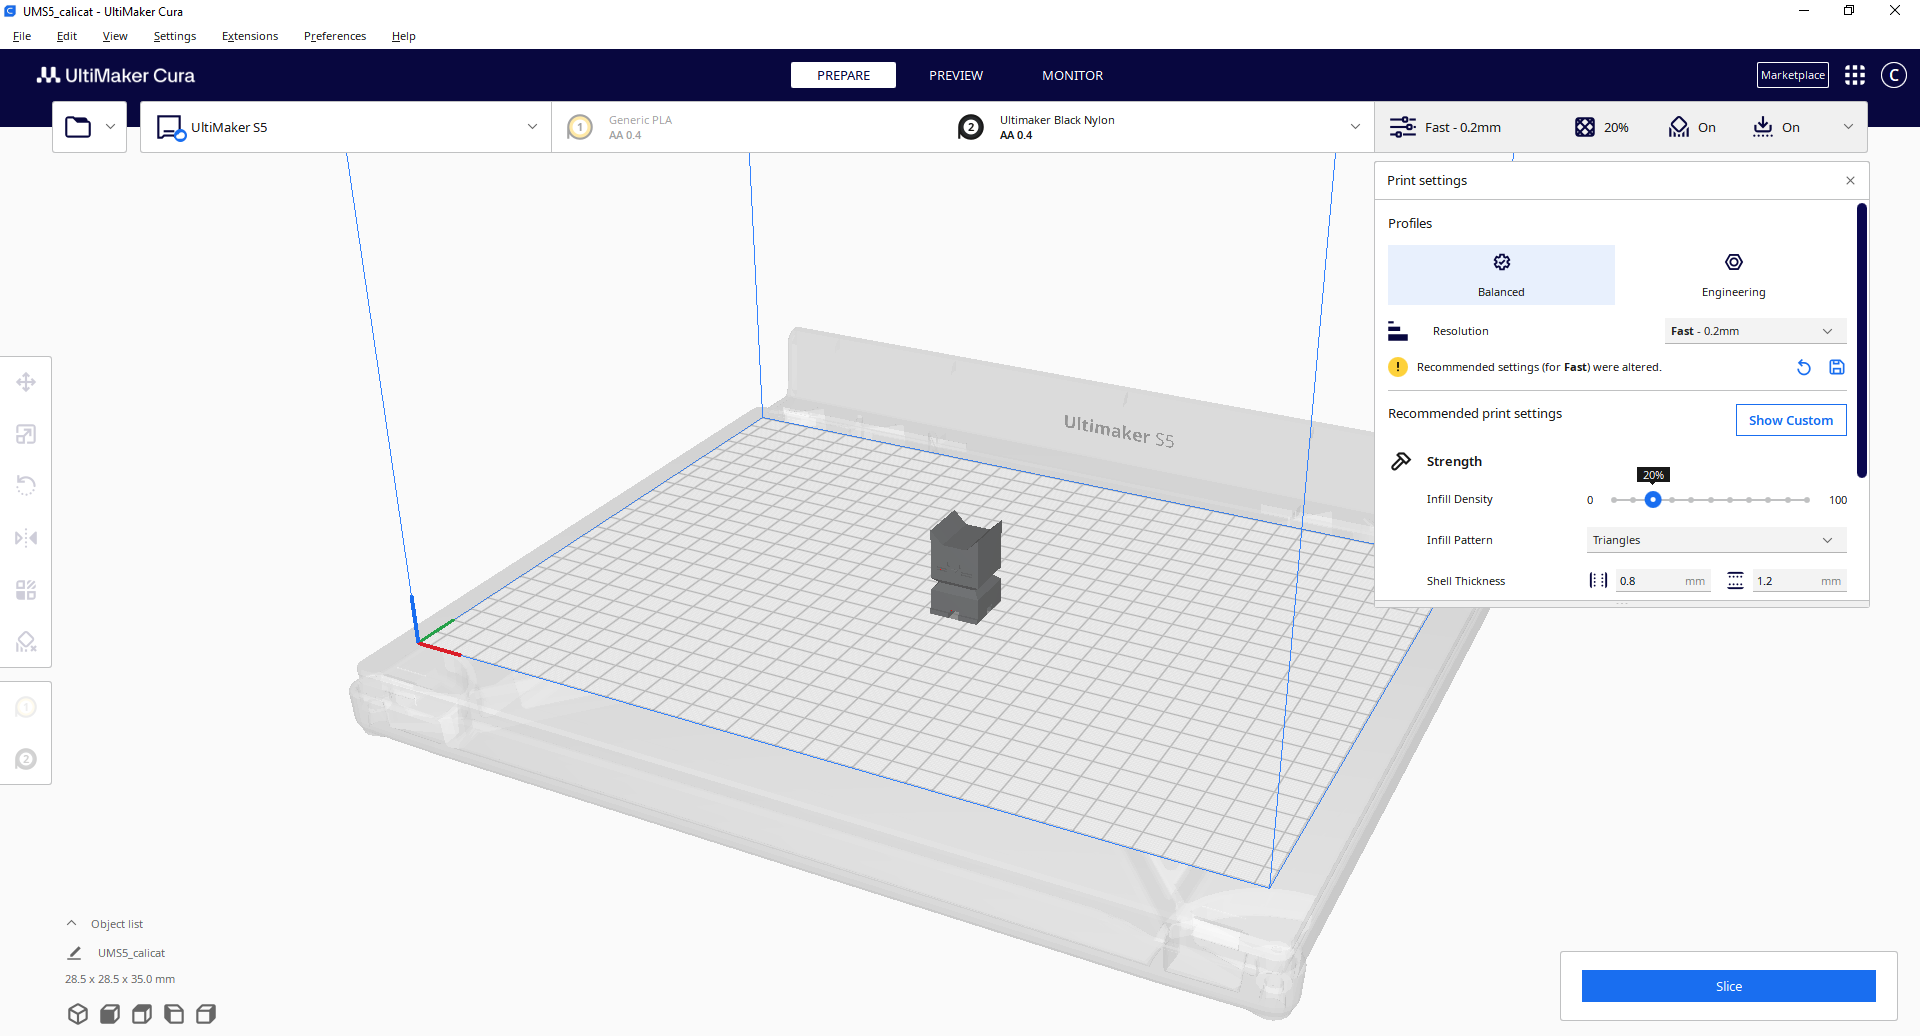
Task: Open the UltiMaker S5 printer selector
Action: [346, 127]
